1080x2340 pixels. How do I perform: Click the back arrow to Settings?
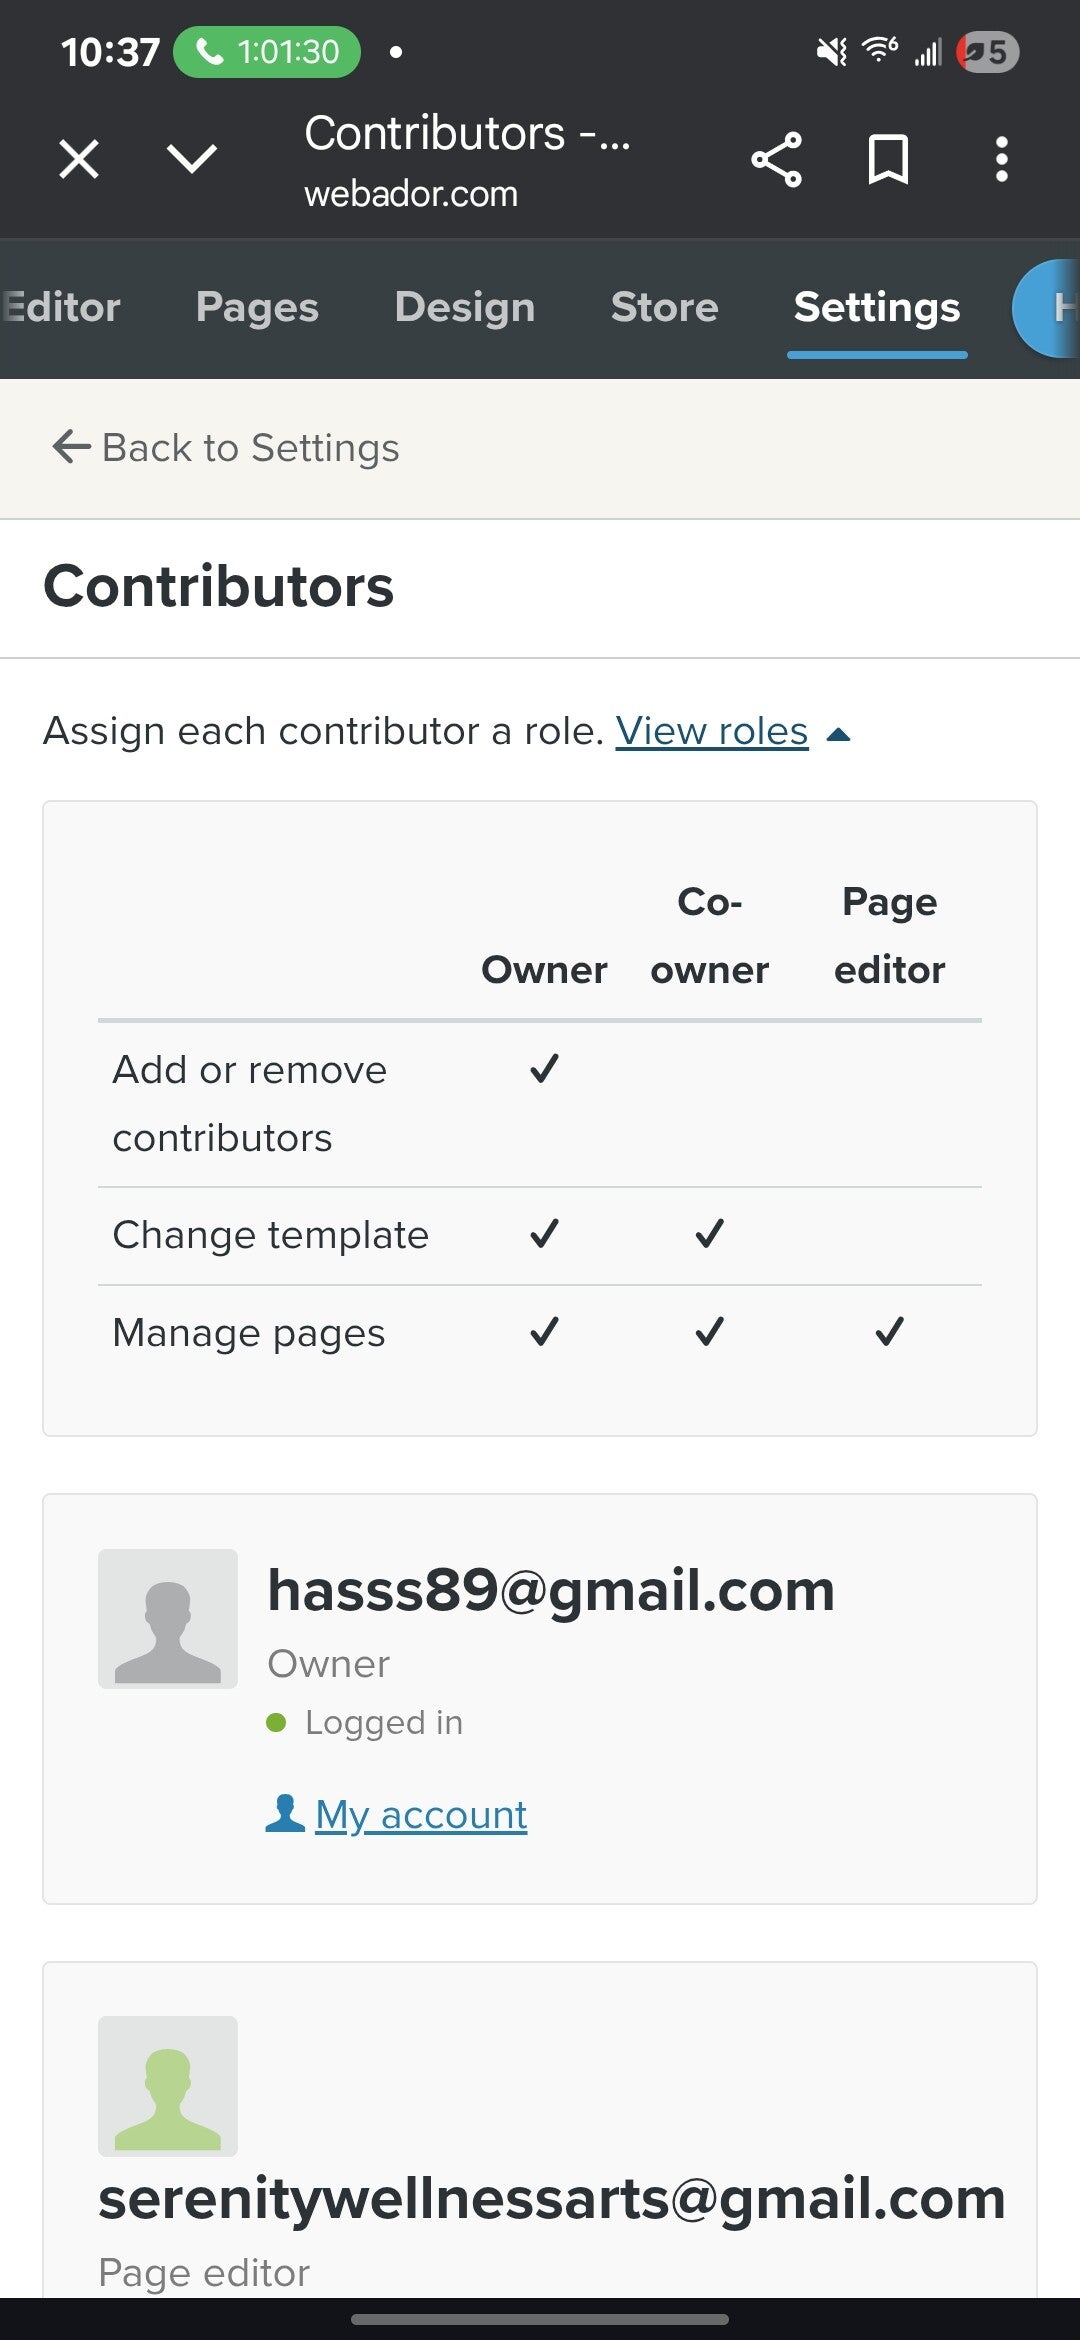71,447
